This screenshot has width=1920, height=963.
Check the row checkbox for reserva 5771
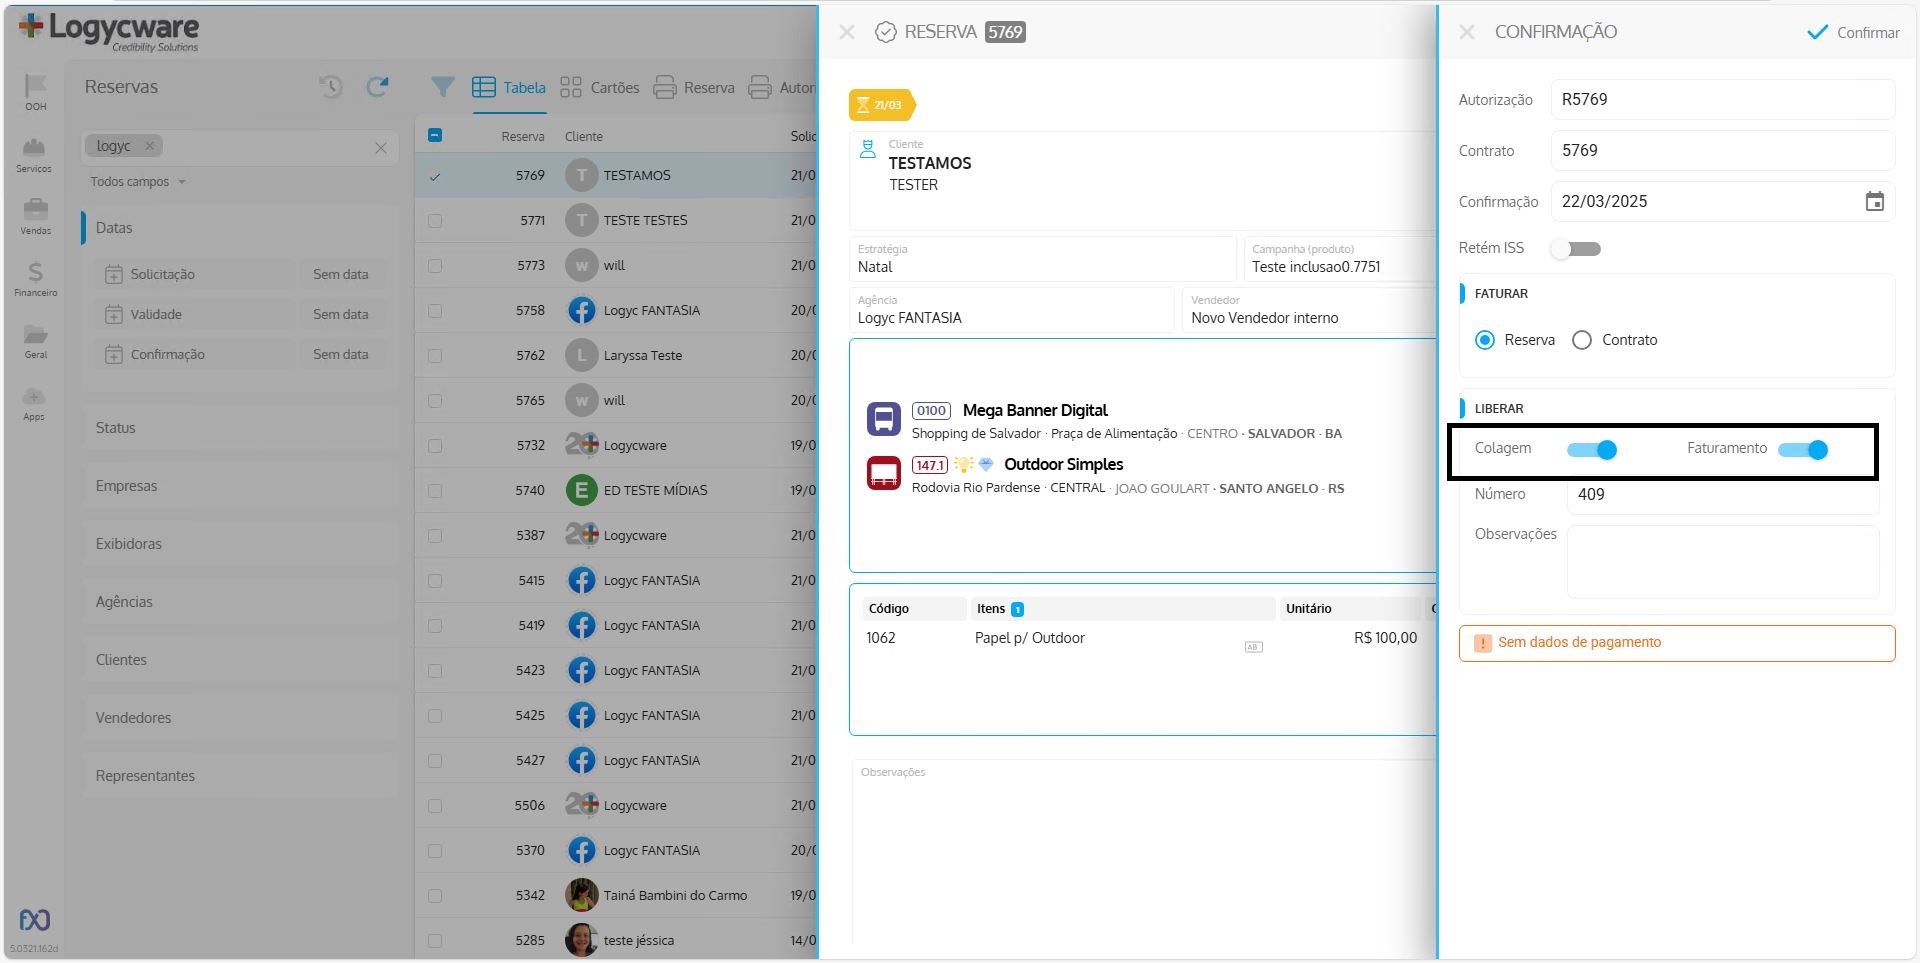click(x=435, y=221)
